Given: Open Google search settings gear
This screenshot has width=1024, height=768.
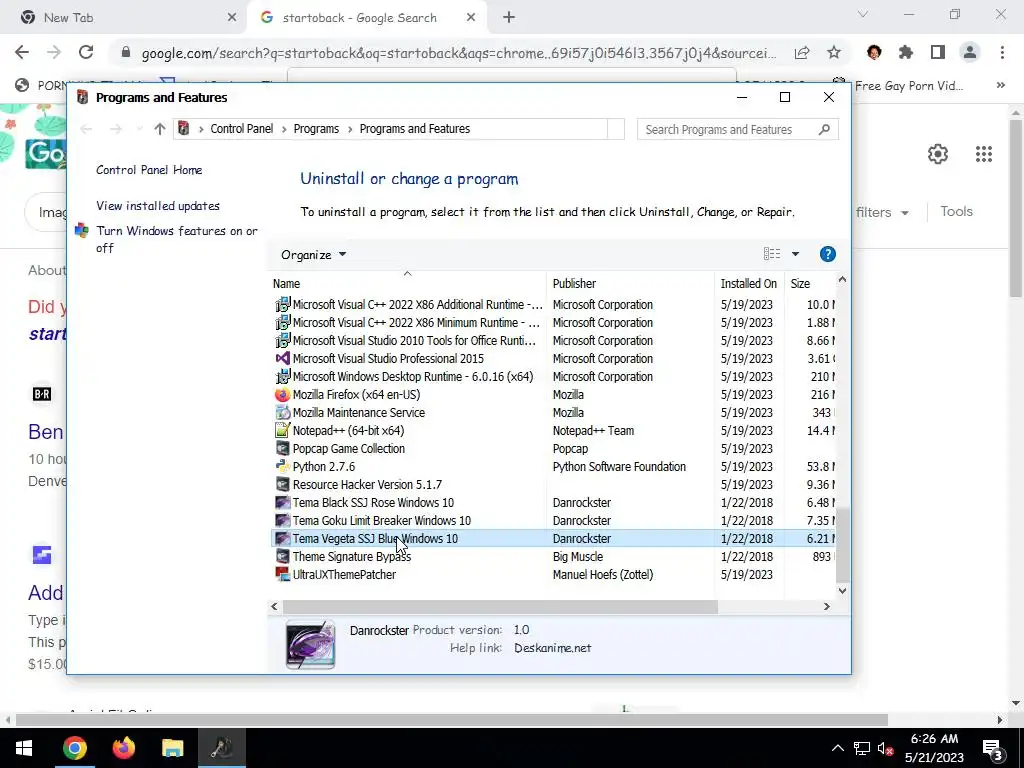Looking at the screenshot, I should tap(938, 154).
